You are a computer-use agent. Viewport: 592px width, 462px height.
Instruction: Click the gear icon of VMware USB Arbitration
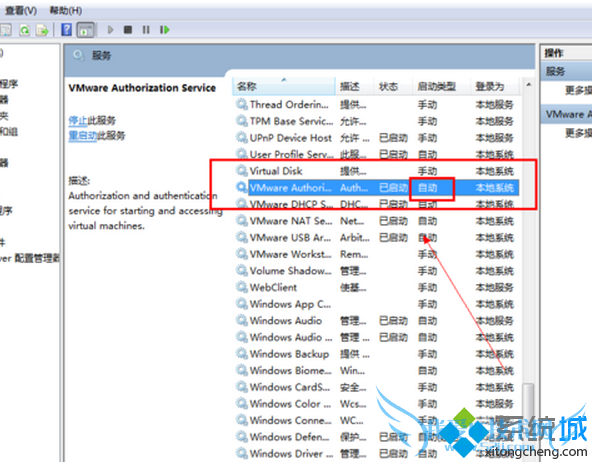242,237
